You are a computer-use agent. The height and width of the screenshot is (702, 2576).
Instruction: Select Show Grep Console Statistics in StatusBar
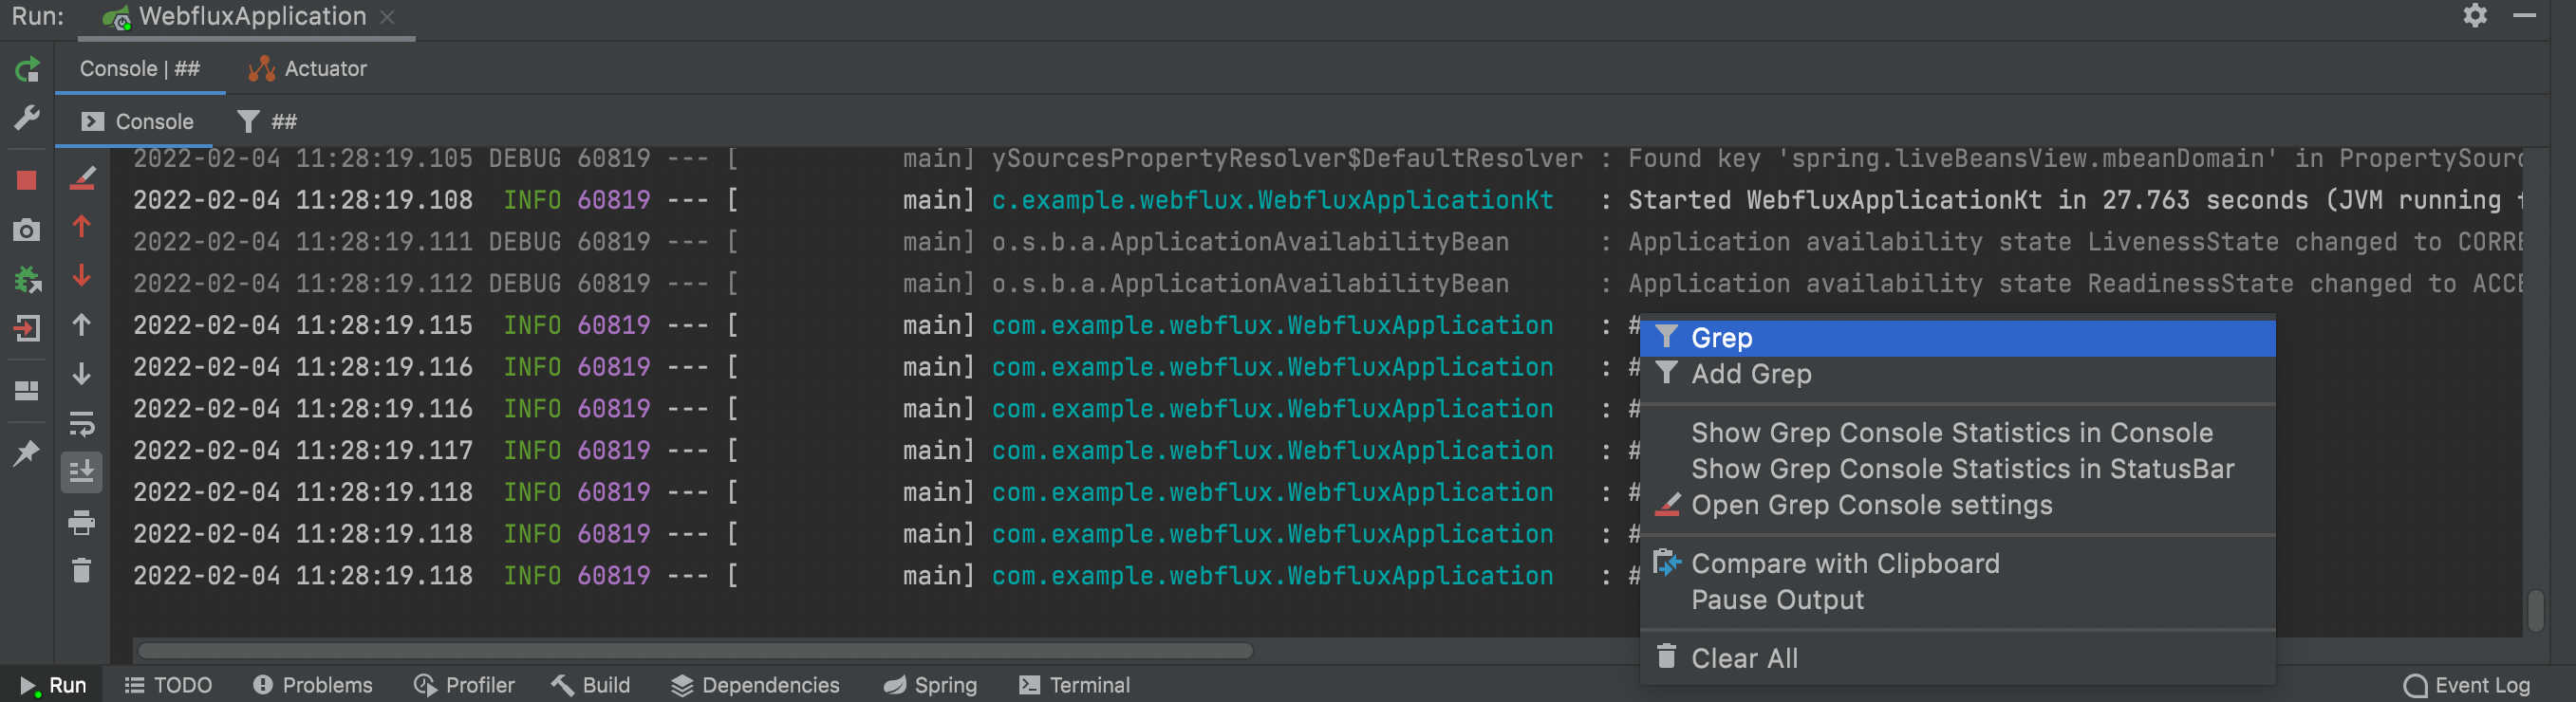click(1957, 469)
